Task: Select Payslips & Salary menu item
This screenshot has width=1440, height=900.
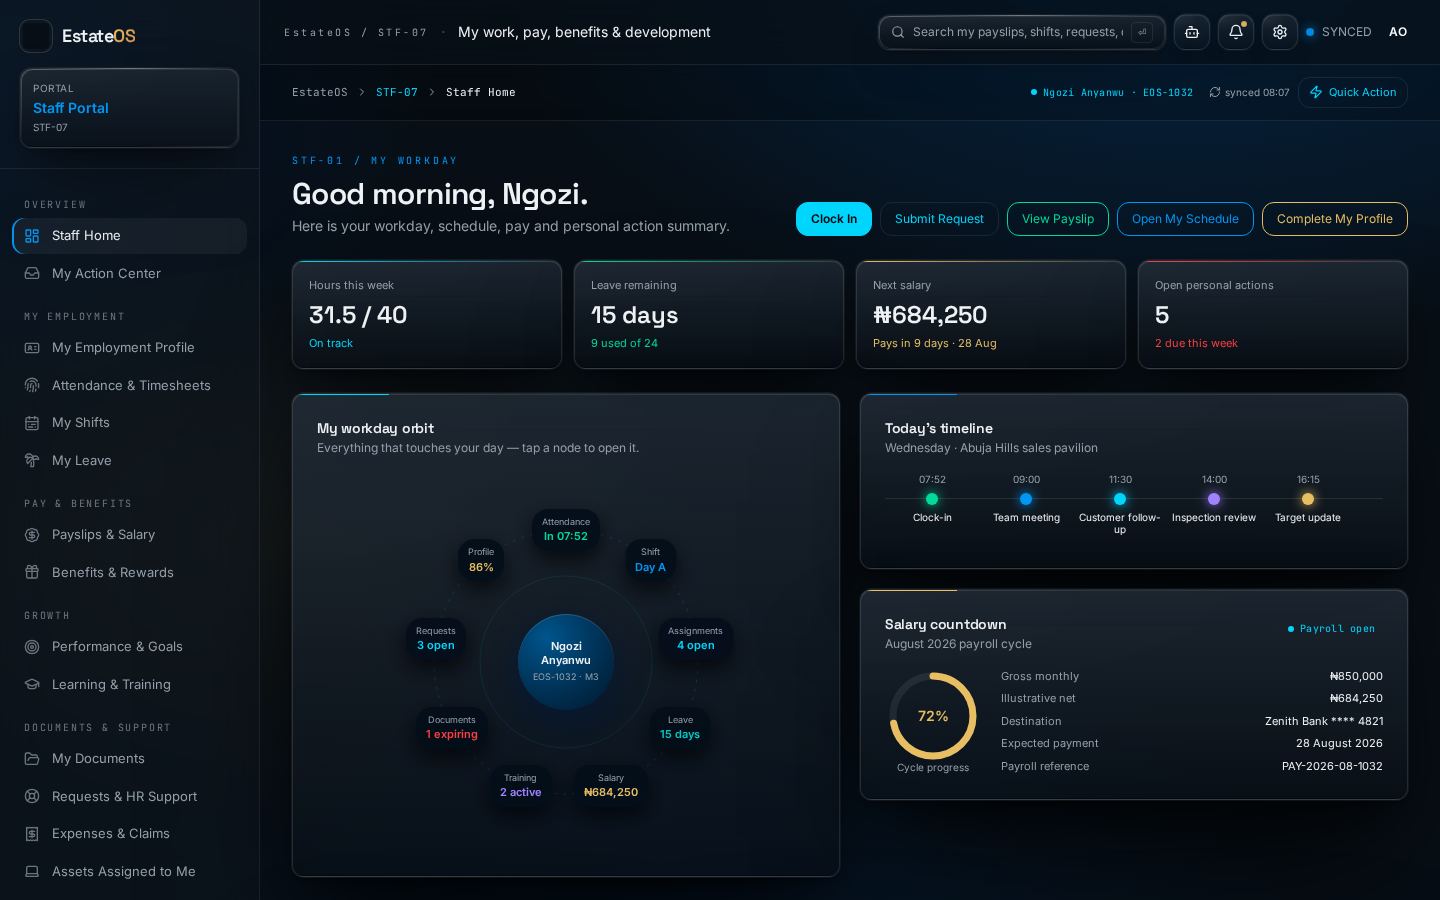Action: [129, 535]
